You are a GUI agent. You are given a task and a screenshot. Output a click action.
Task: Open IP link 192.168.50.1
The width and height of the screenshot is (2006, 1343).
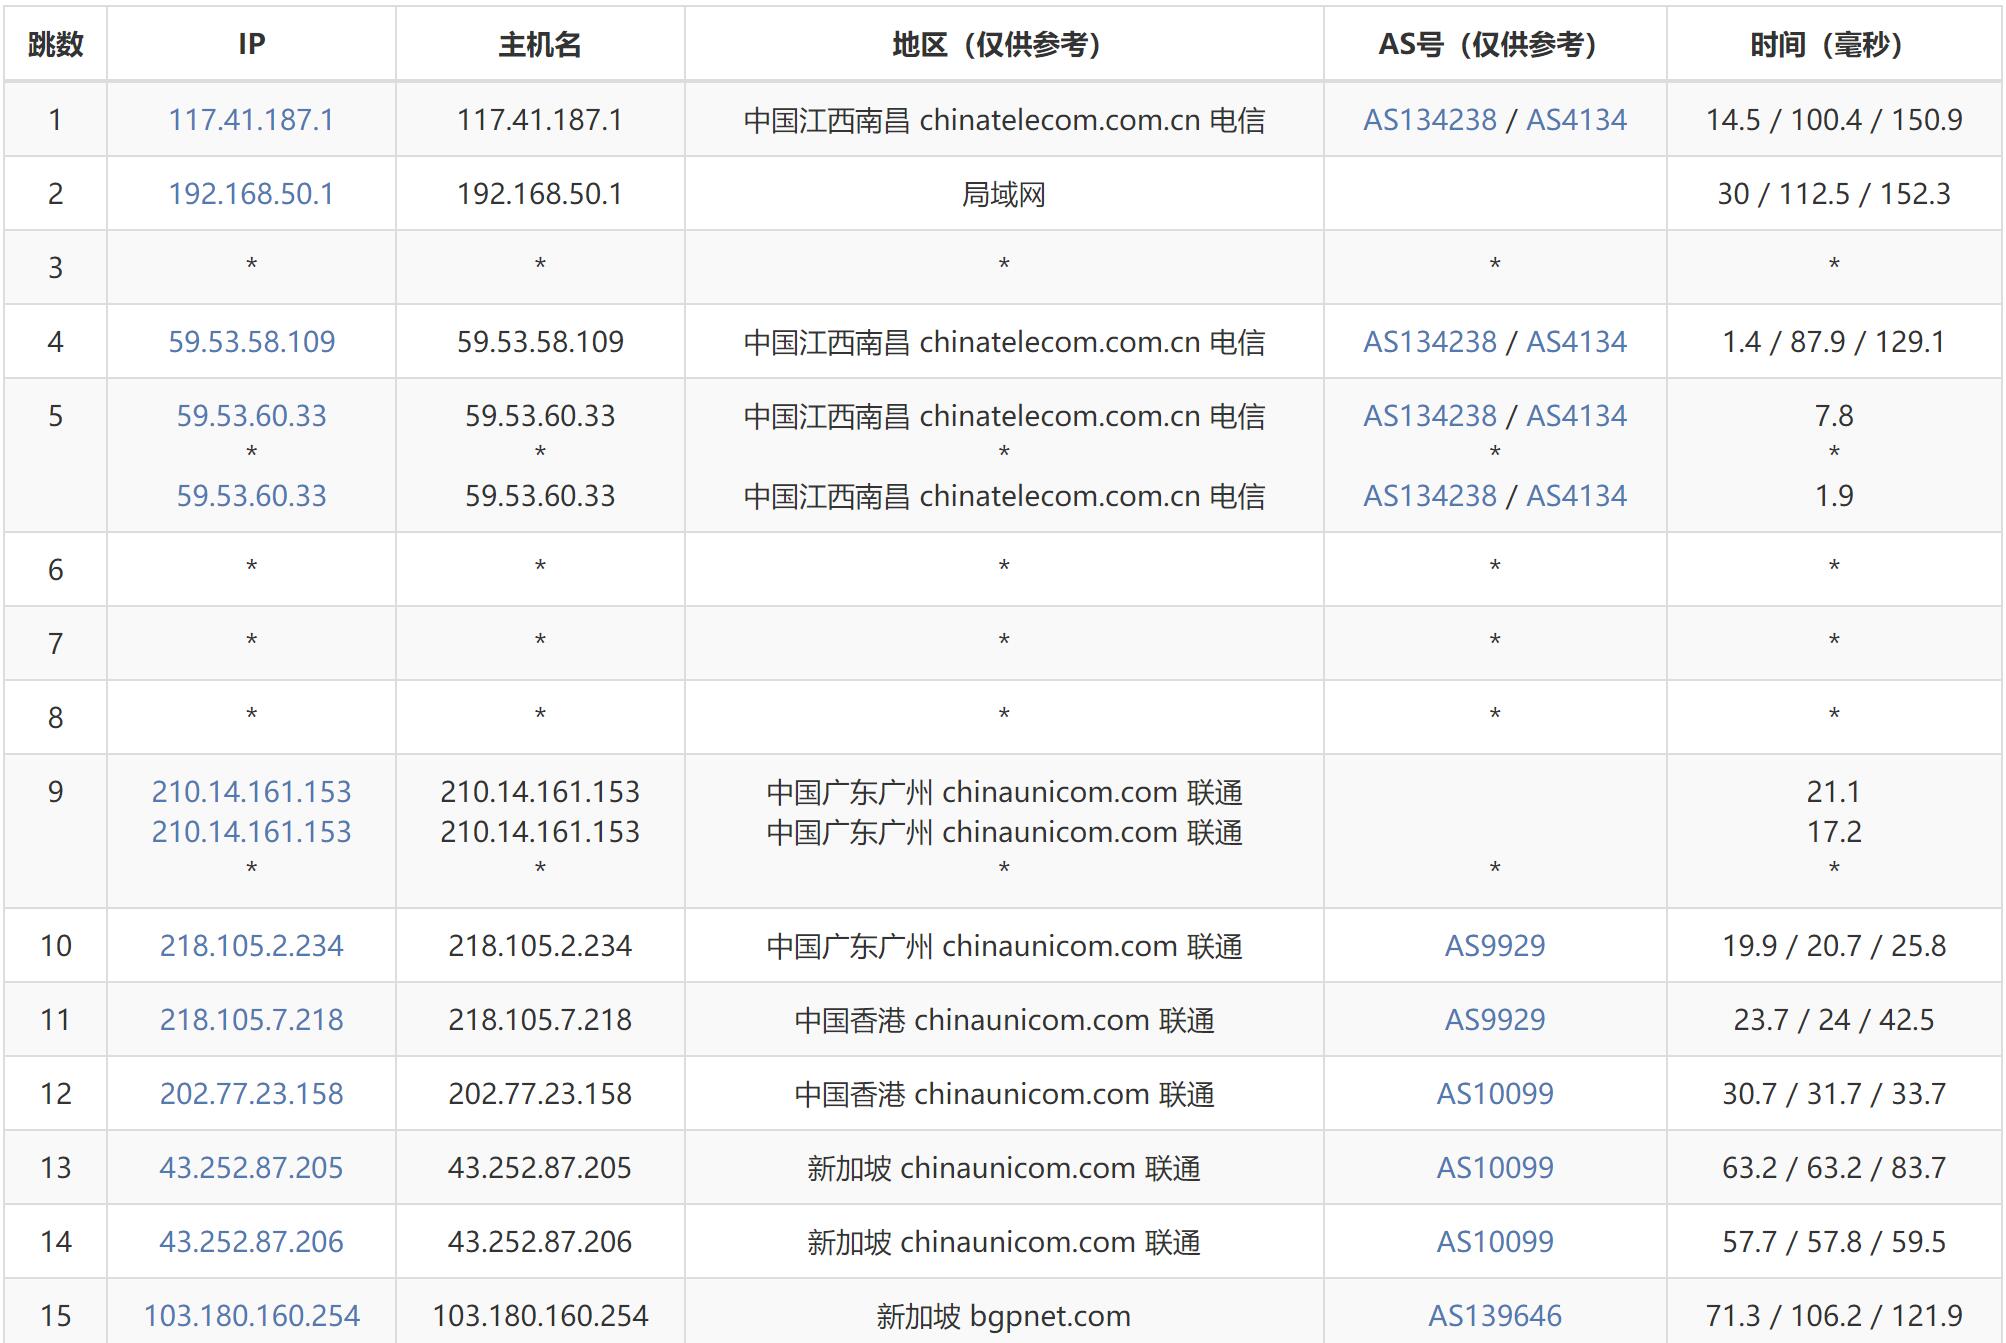tap(251, 194)
